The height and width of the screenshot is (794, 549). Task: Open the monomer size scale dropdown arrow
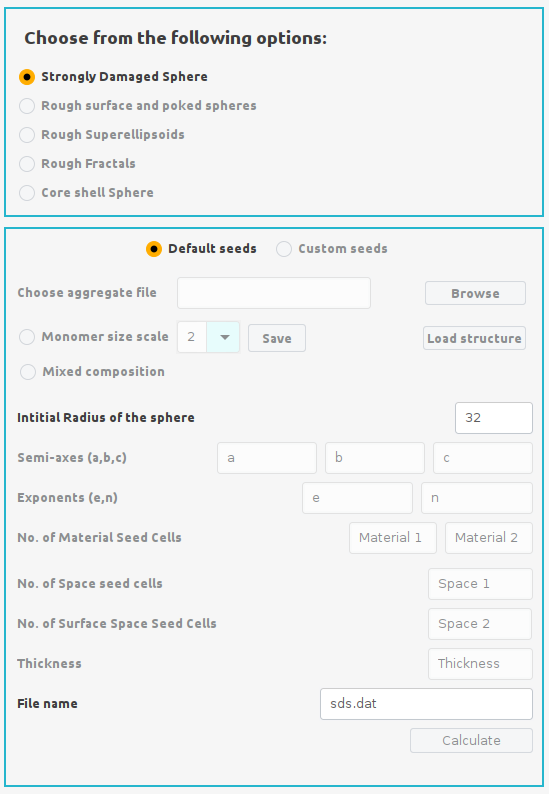tap(223, 337)
